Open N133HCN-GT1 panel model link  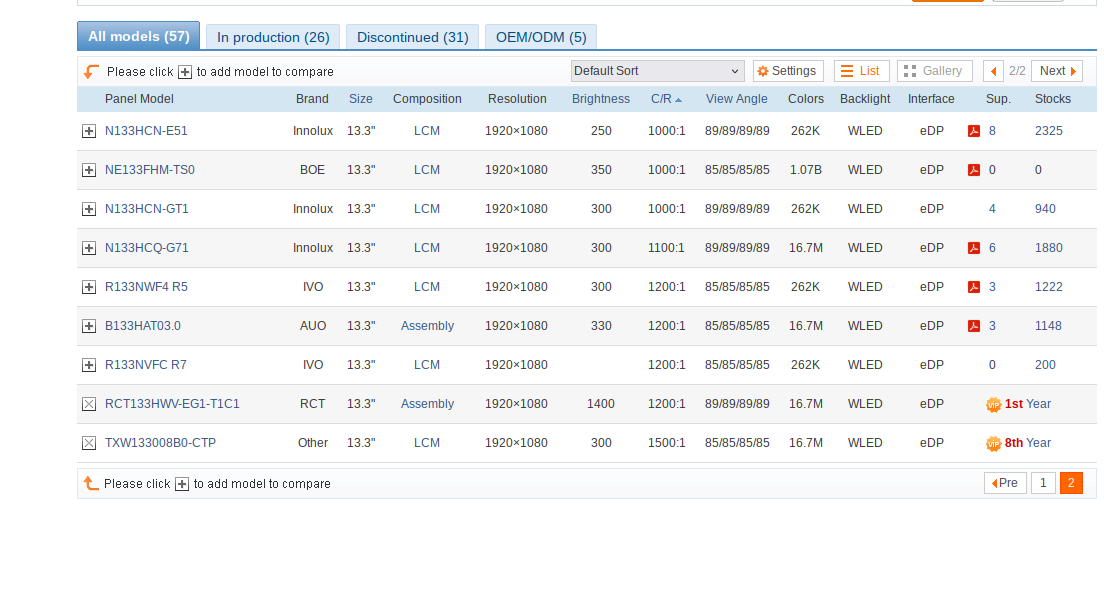pyautogui.click(x=147, y=209)
